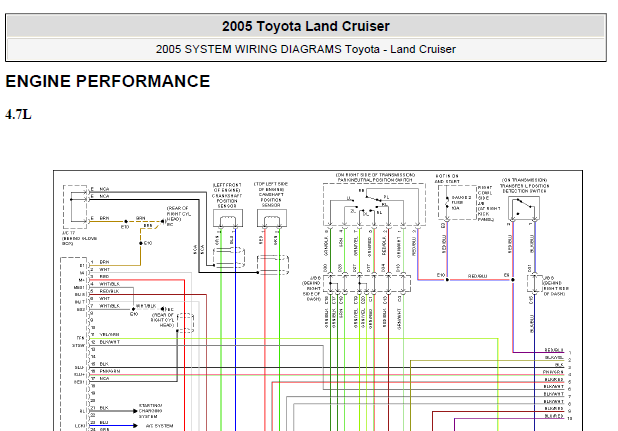Viewport: 618px width, 431px height.
Task: Click the crankshaft position sensor symbol box
Action: 228,218
